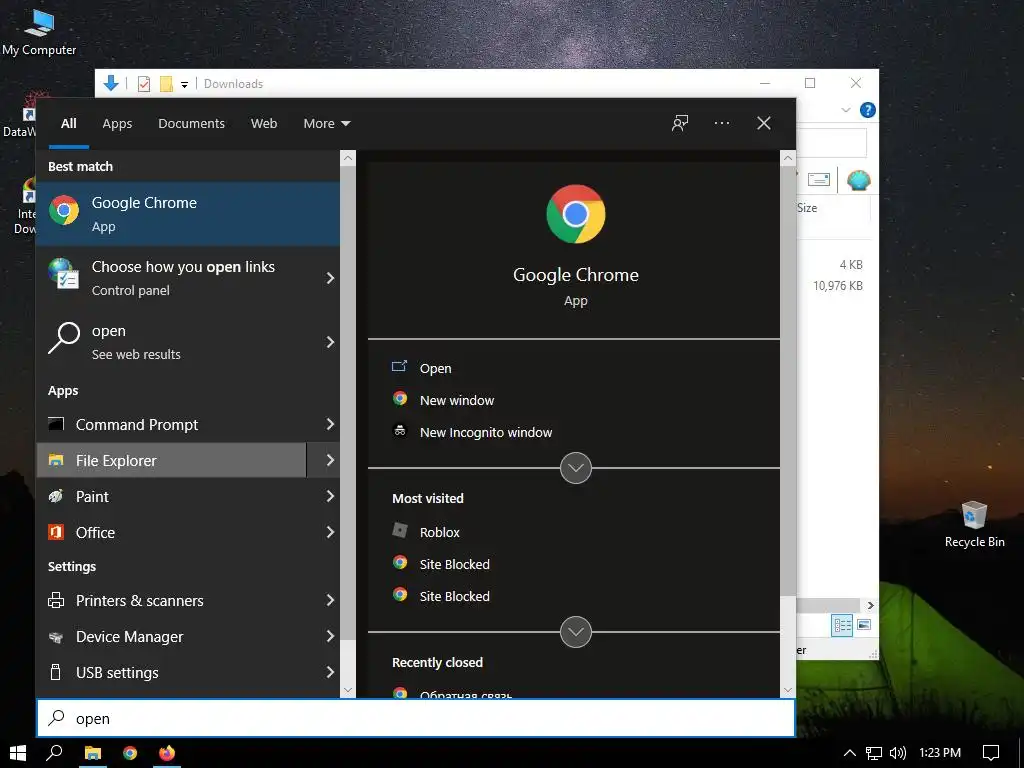Open File Explorer app result
1024x768 pixels.
click(171, 460)
